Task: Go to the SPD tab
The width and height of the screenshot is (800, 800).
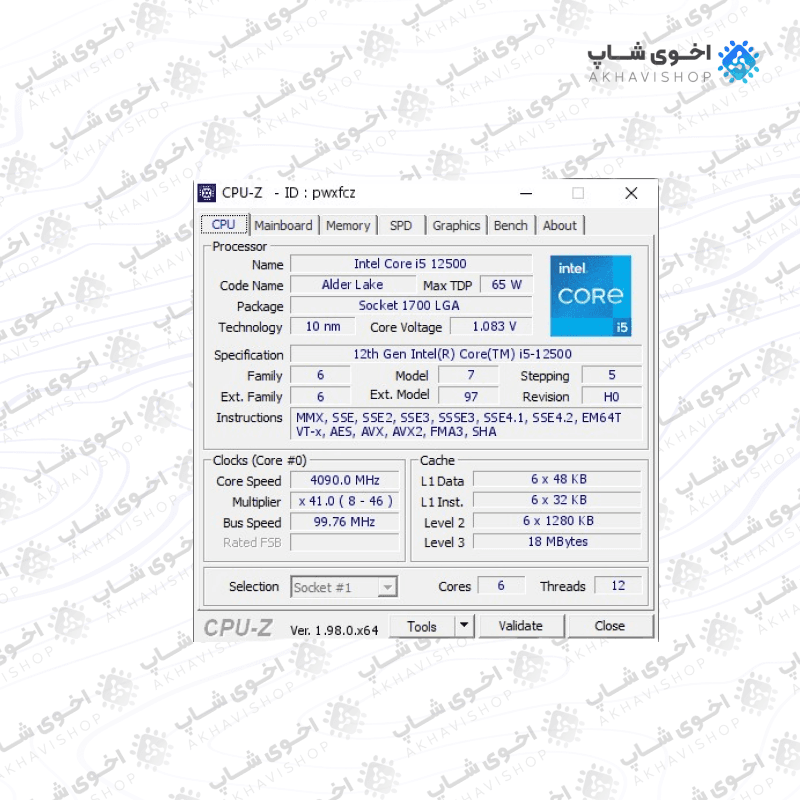Action: [401, 226]
